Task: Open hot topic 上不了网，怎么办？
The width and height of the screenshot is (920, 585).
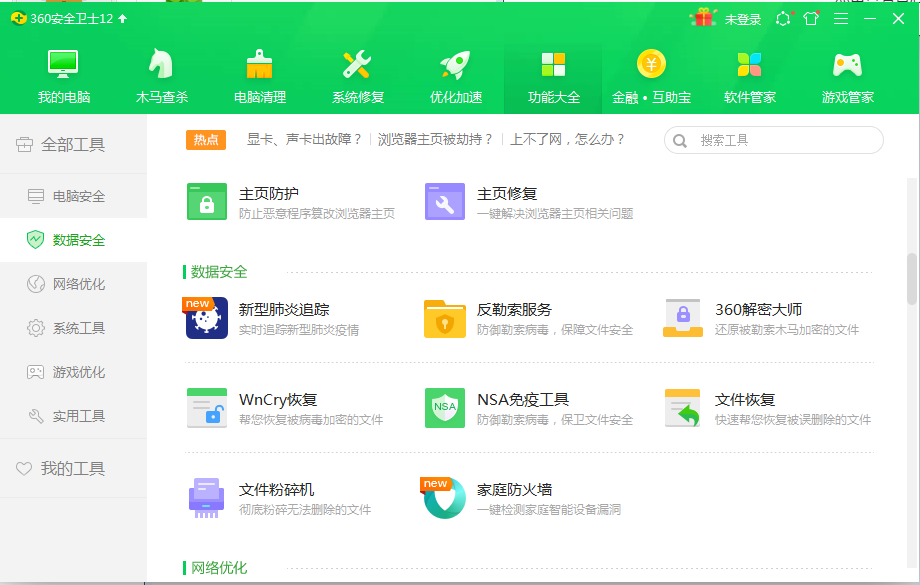Action: click(567, 140)
